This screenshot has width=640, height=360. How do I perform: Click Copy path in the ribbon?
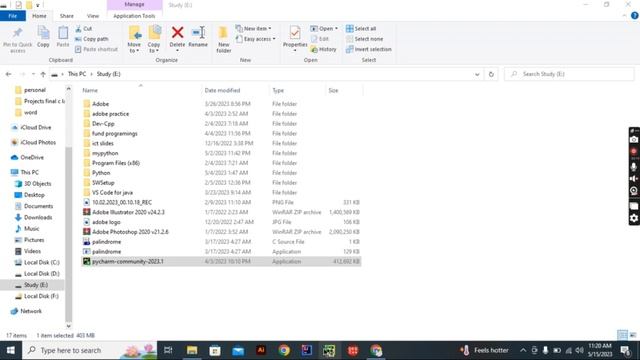click(92, 39)
